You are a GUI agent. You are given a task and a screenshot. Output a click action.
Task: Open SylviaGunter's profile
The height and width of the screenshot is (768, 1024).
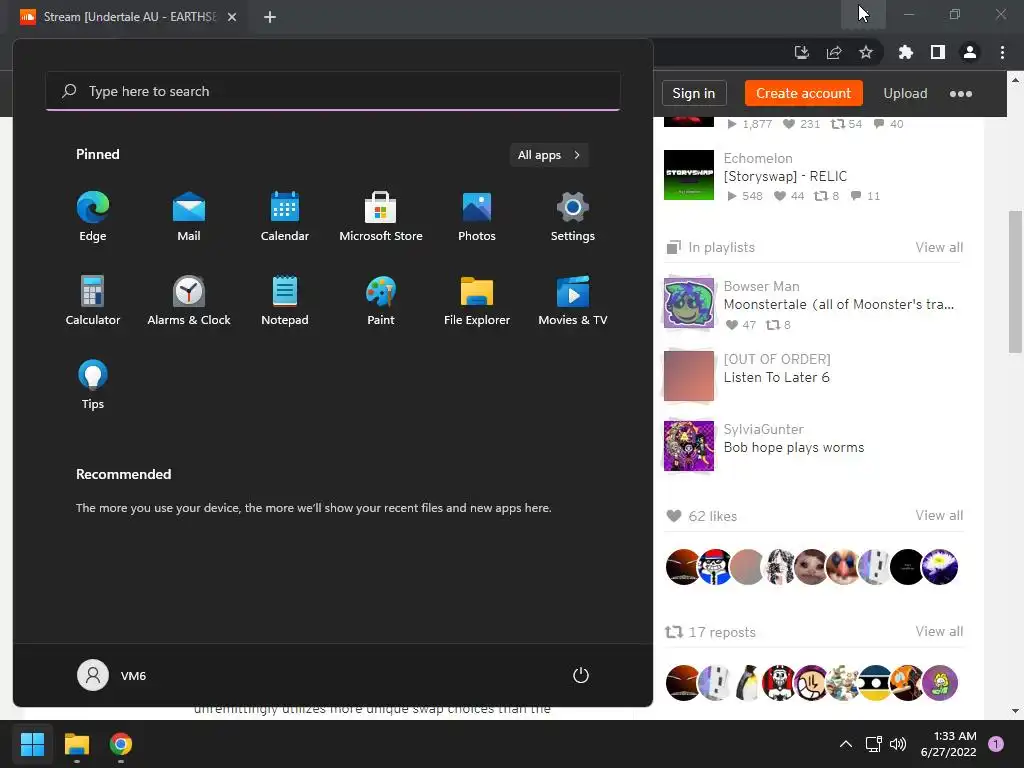click(763, 429)
